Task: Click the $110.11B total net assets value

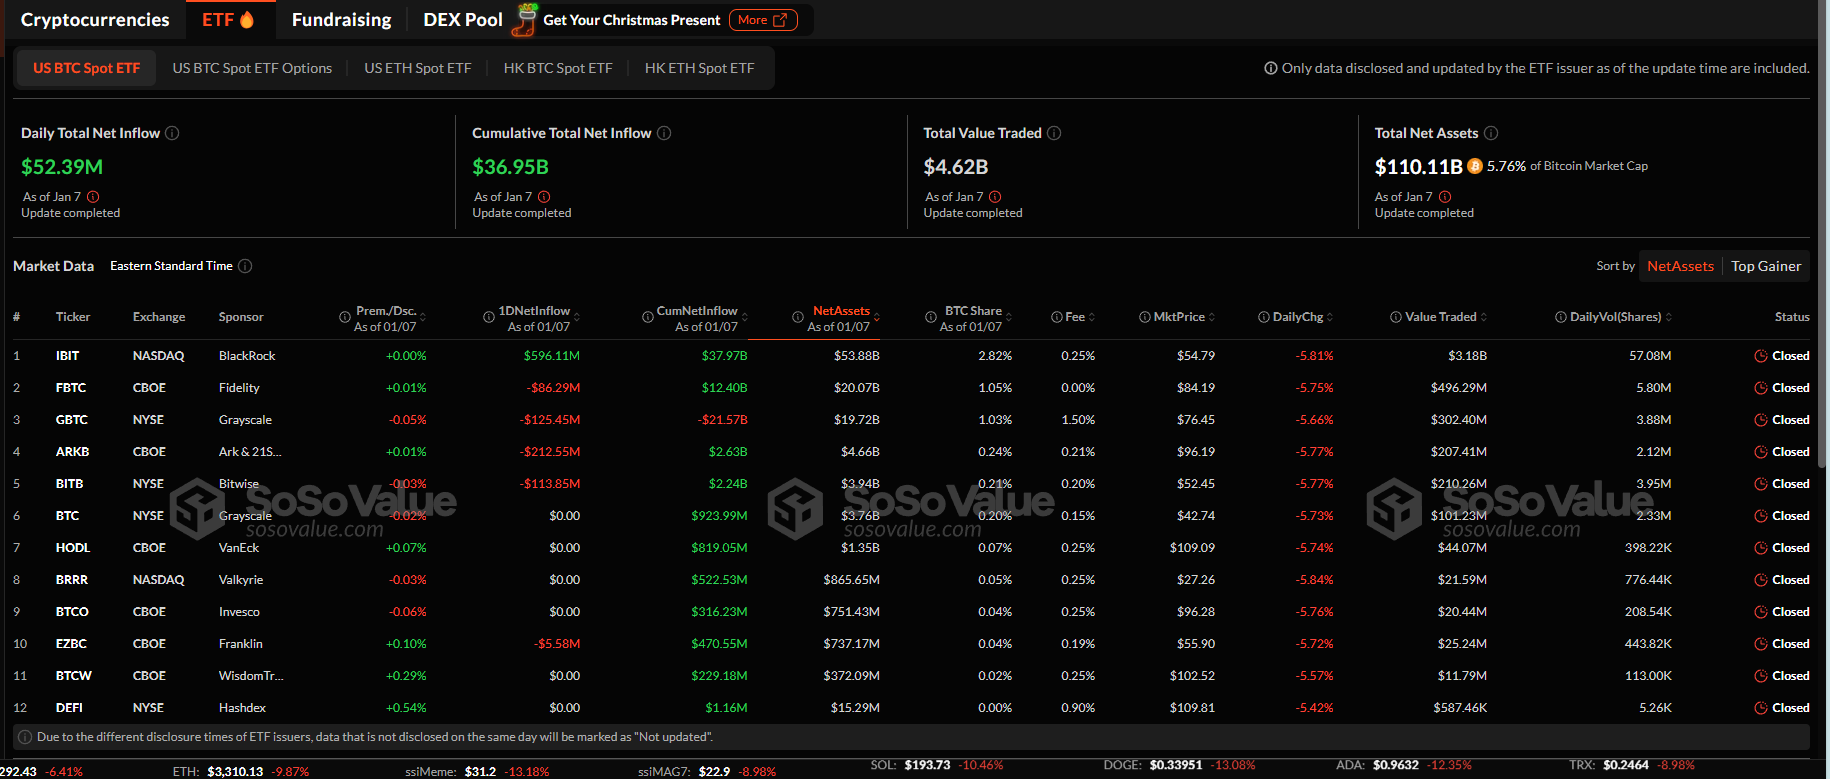Action: coord(1418,166)
